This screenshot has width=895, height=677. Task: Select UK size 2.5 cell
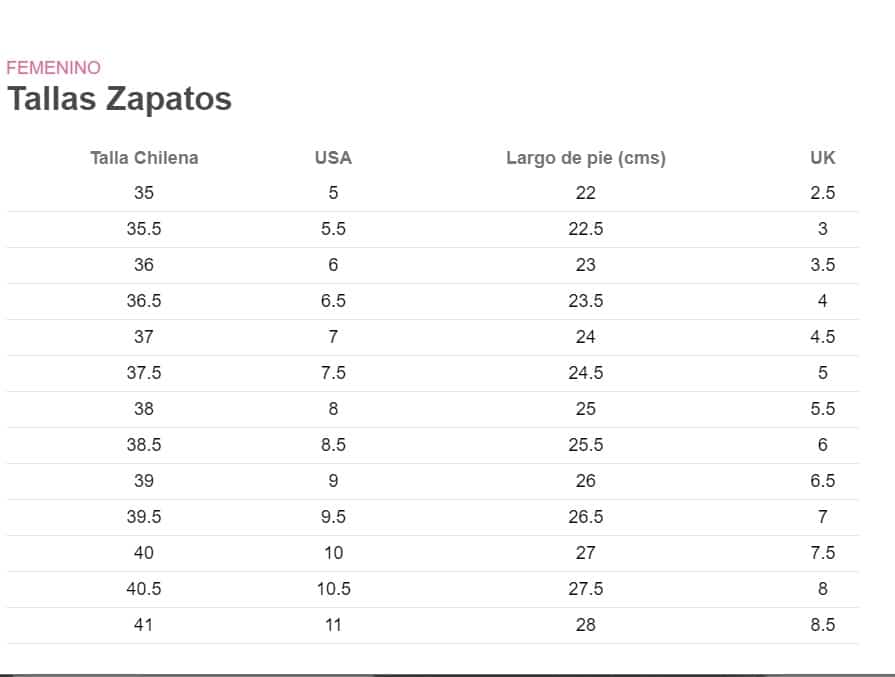[823, 193]
